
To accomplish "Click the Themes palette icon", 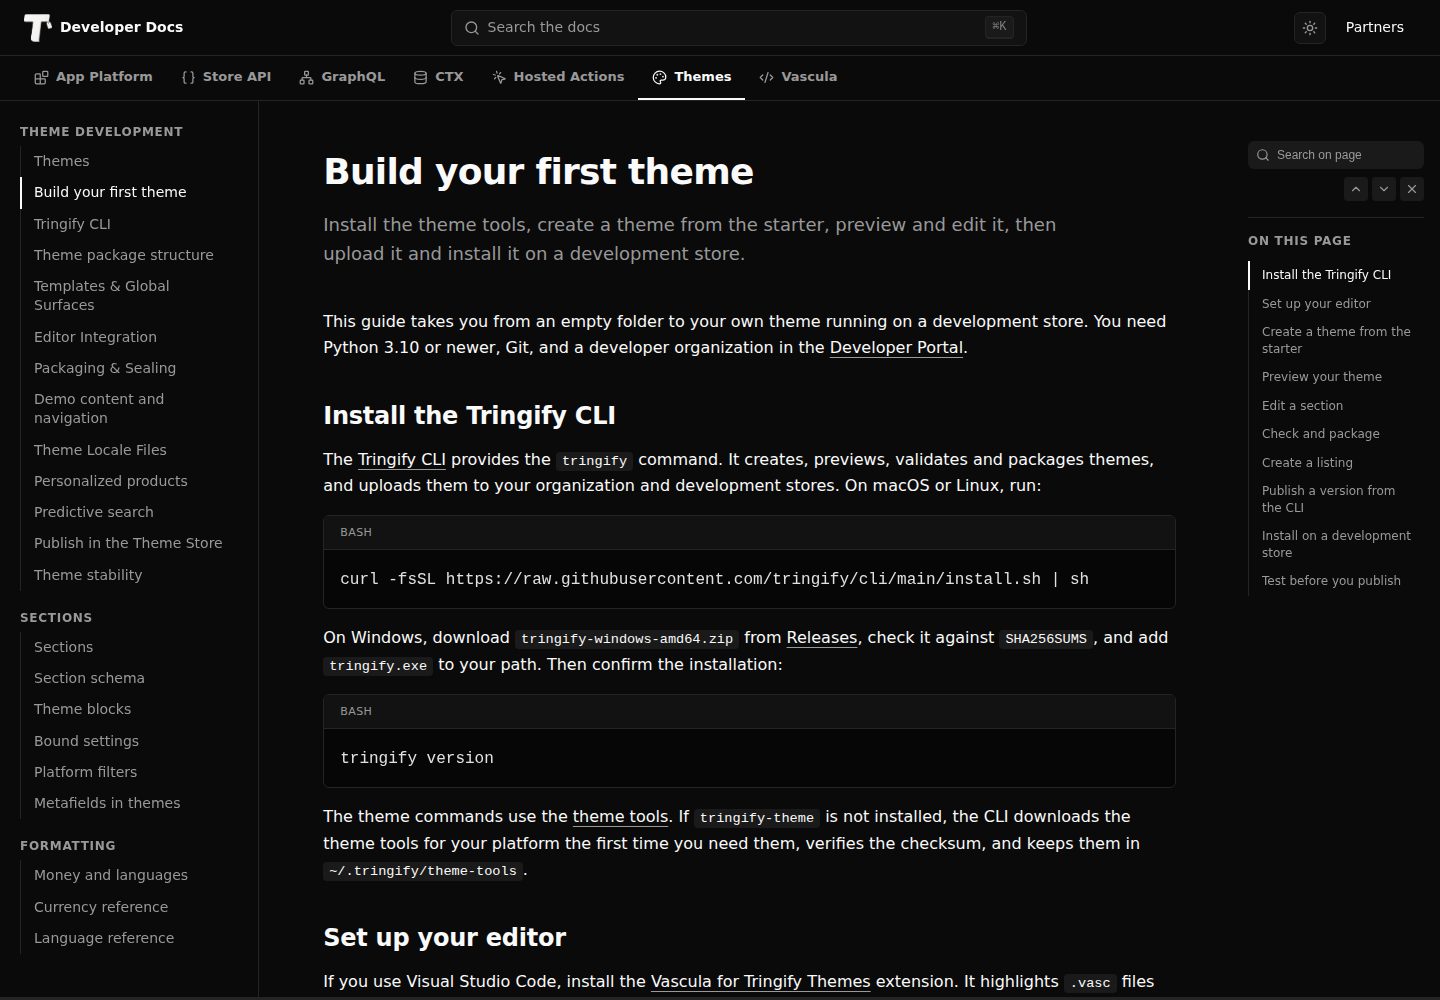I will click(x=659, y=77).
